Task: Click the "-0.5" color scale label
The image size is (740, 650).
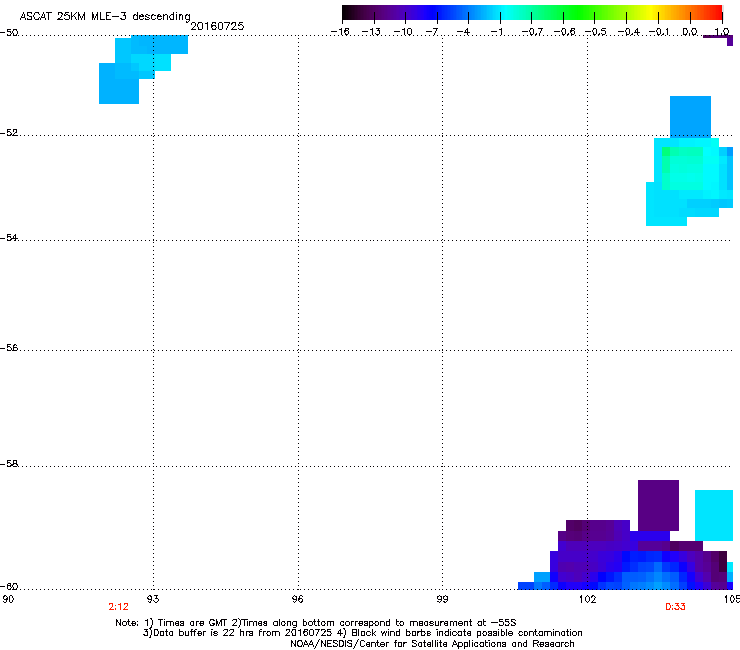Action: pyautogui.click(x=596, y=32)
